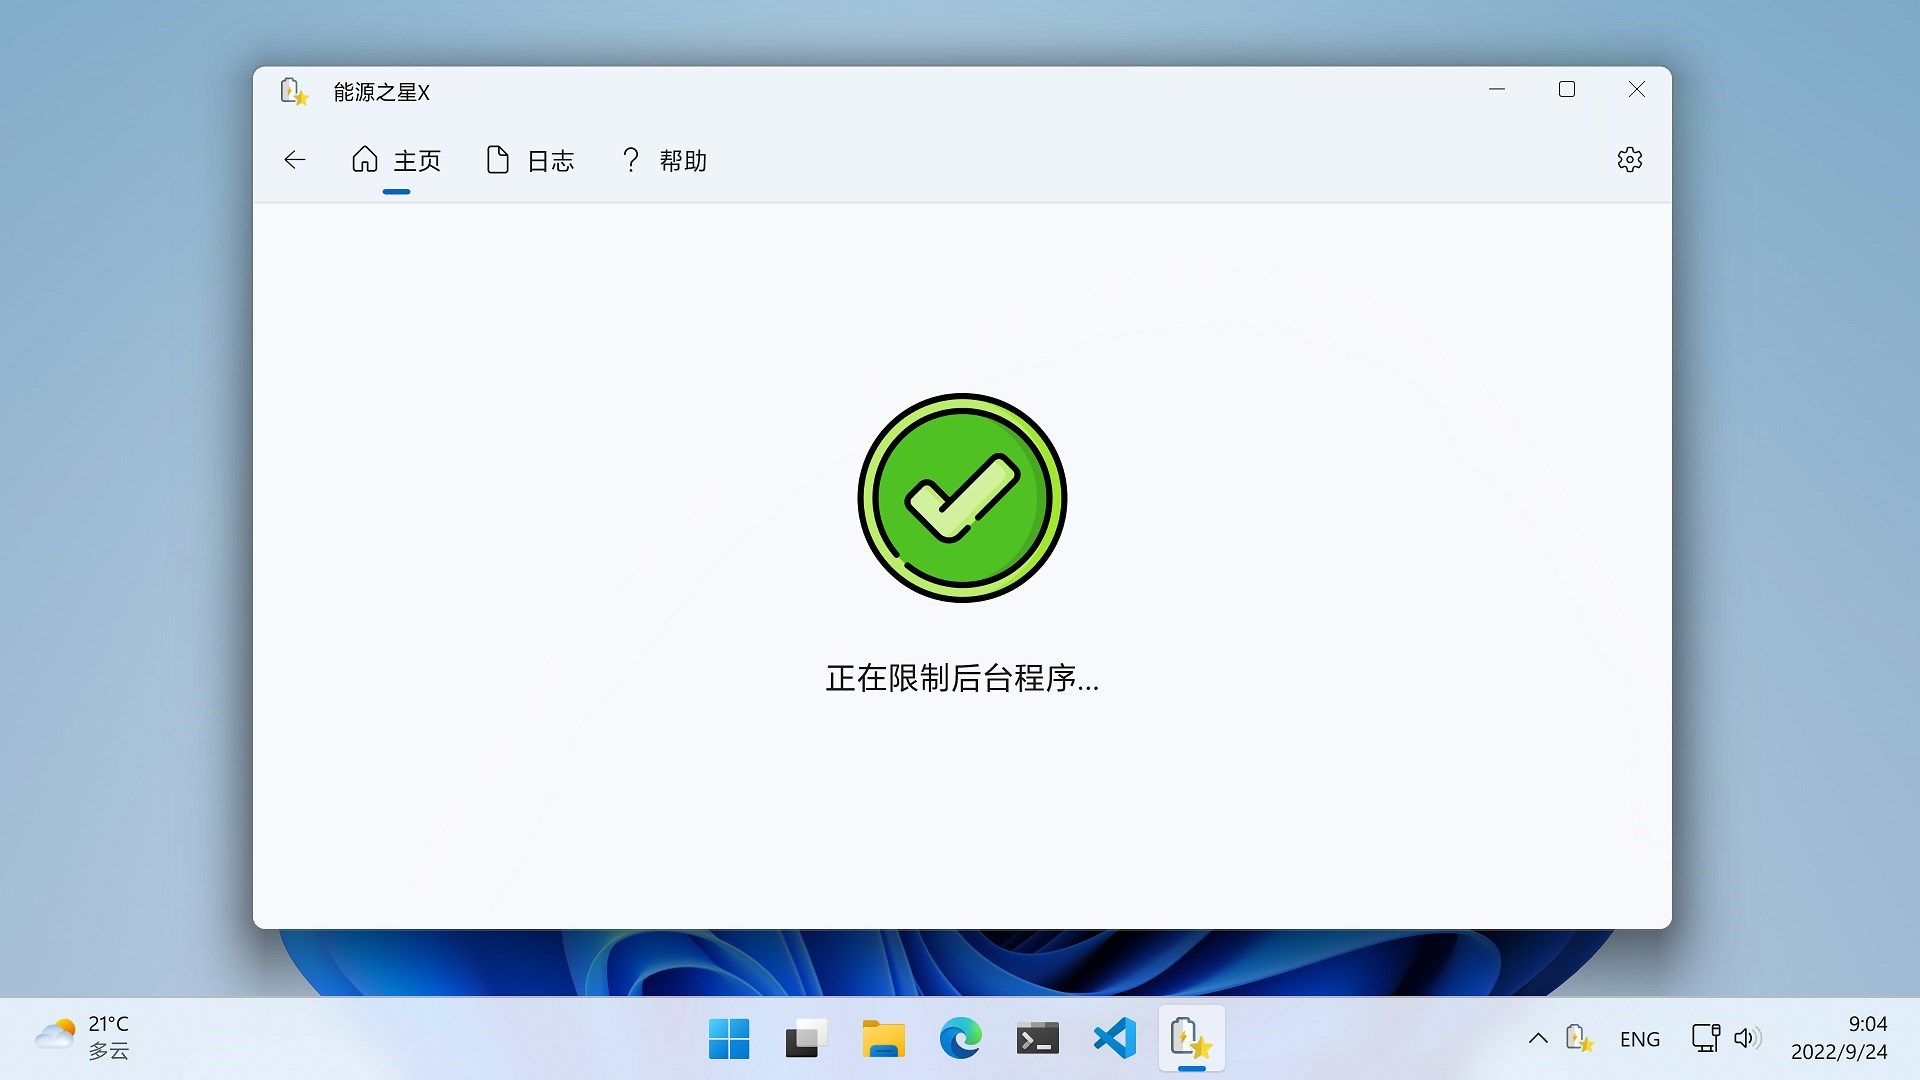Open the 帮助 help tab

coord(663,161)
